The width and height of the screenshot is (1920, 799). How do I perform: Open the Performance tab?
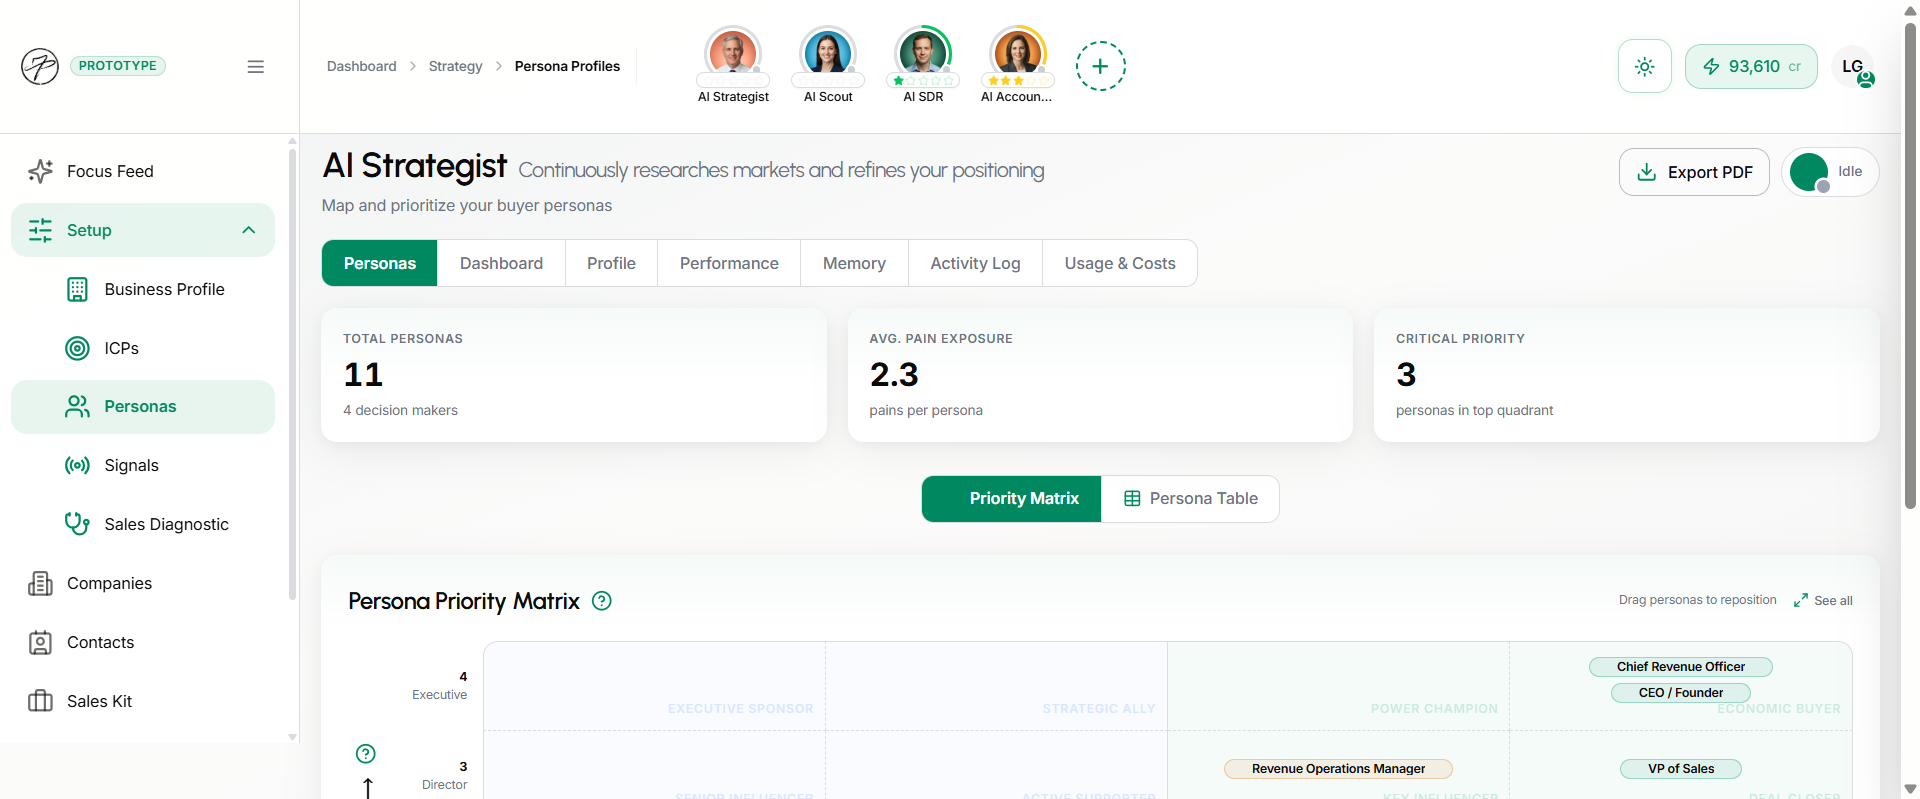click(x=729, y=263)
